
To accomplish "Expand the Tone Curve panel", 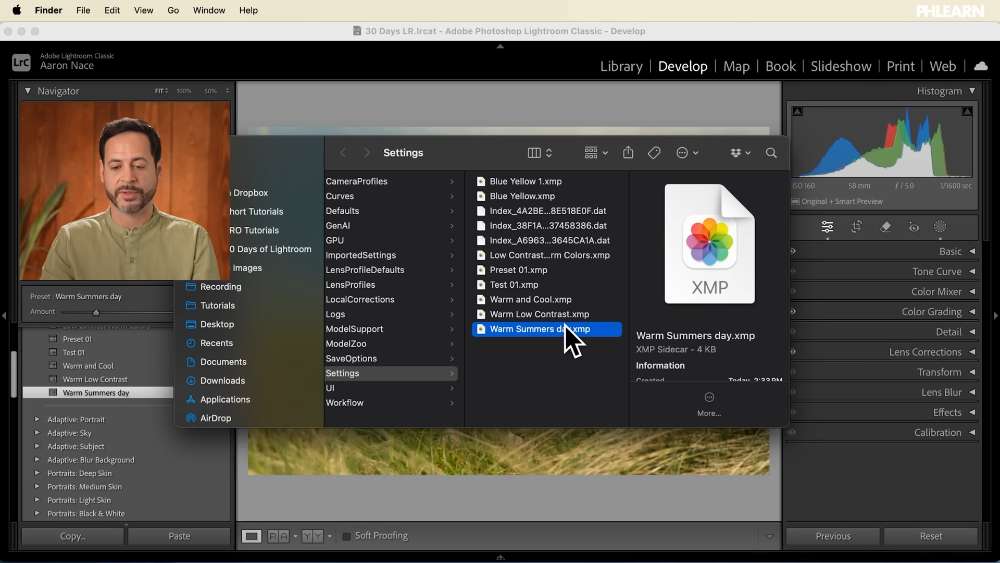I will (x=972, y=272).
